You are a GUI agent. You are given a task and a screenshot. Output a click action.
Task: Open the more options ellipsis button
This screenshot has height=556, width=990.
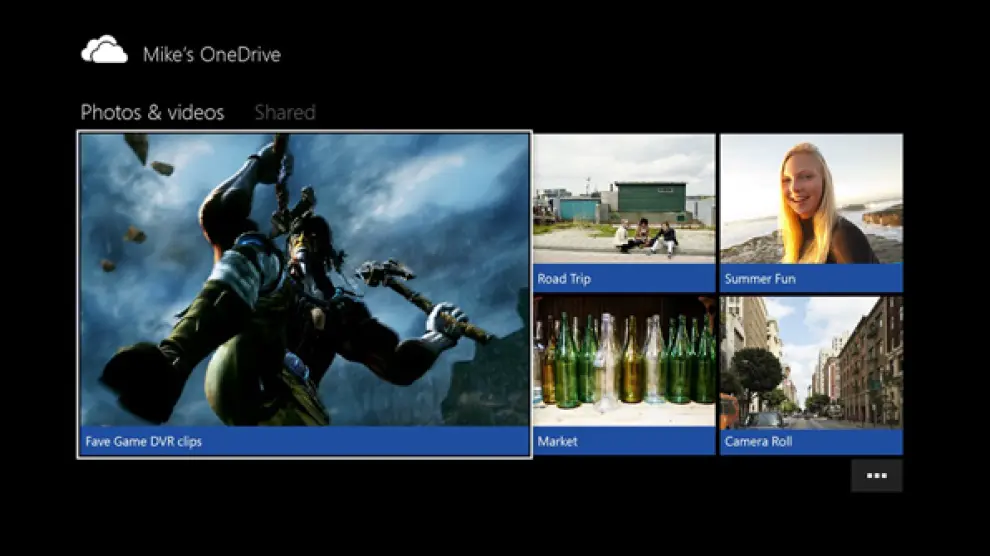(876, 476)
